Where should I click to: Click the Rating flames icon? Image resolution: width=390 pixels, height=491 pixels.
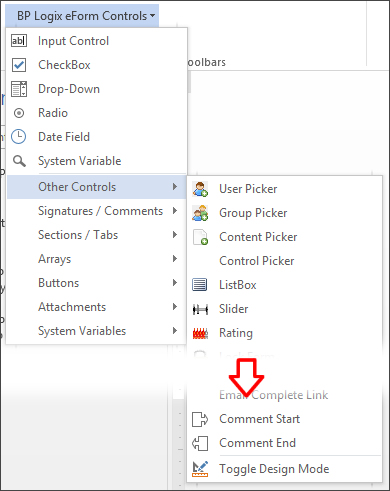(200, 333)
